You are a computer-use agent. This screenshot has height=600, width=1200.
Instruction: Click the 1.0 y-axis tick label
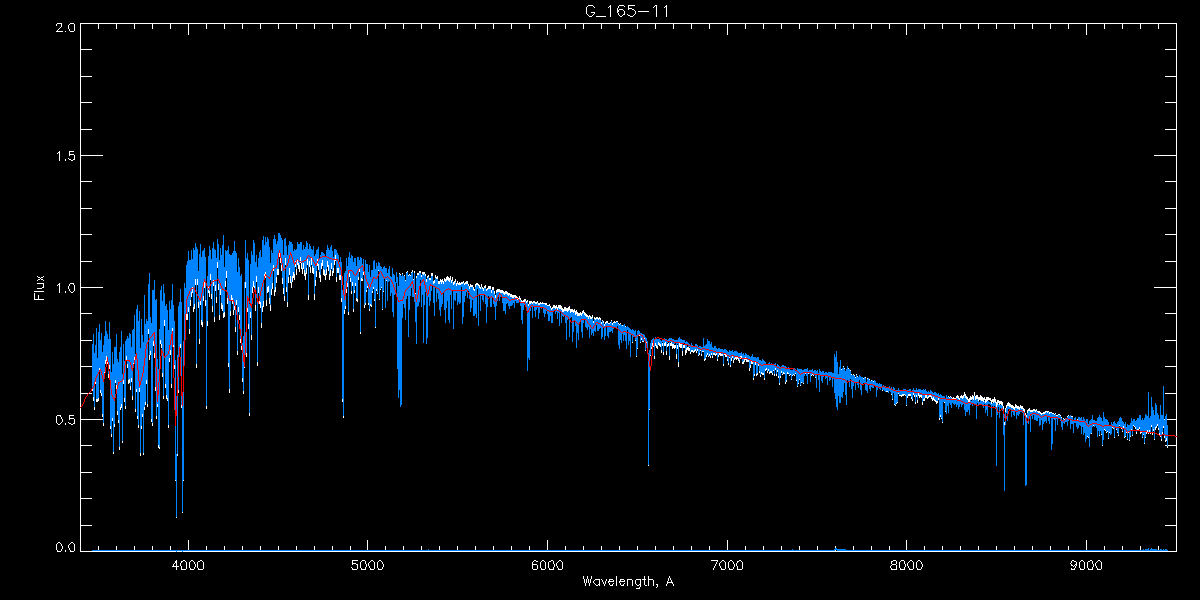[x=65, y=288]
